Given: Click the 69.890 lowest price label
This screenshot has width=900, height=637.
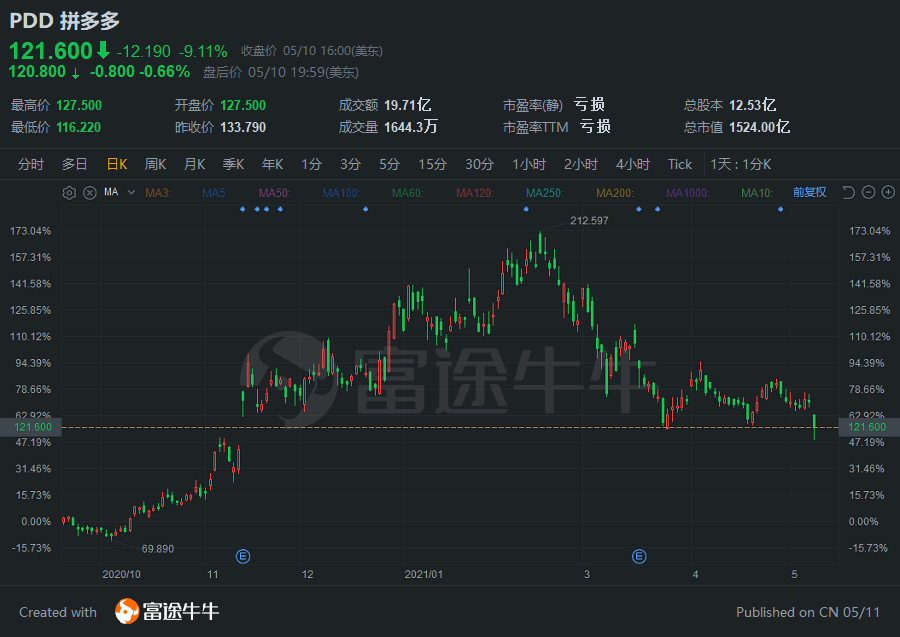Looking at the screenshot, I should pyautogui.click(x=158, y=549).
